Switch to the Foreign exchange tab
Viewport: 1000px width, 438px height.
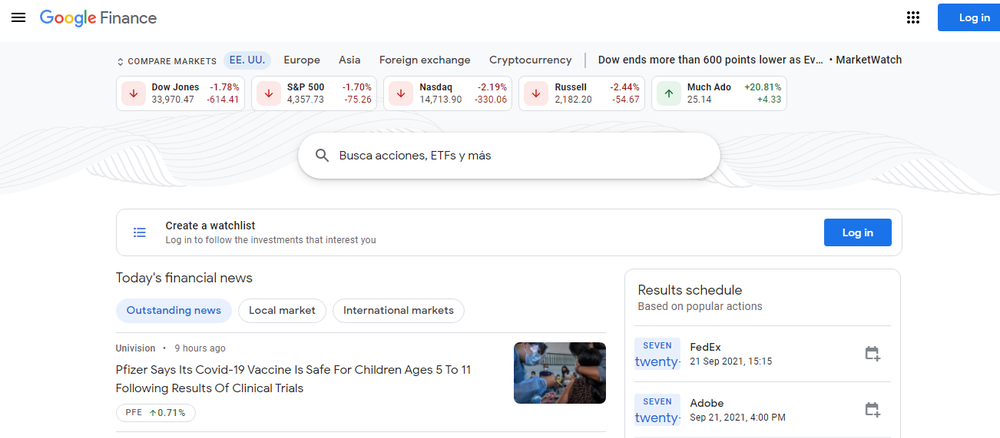[x=425, y=60]
